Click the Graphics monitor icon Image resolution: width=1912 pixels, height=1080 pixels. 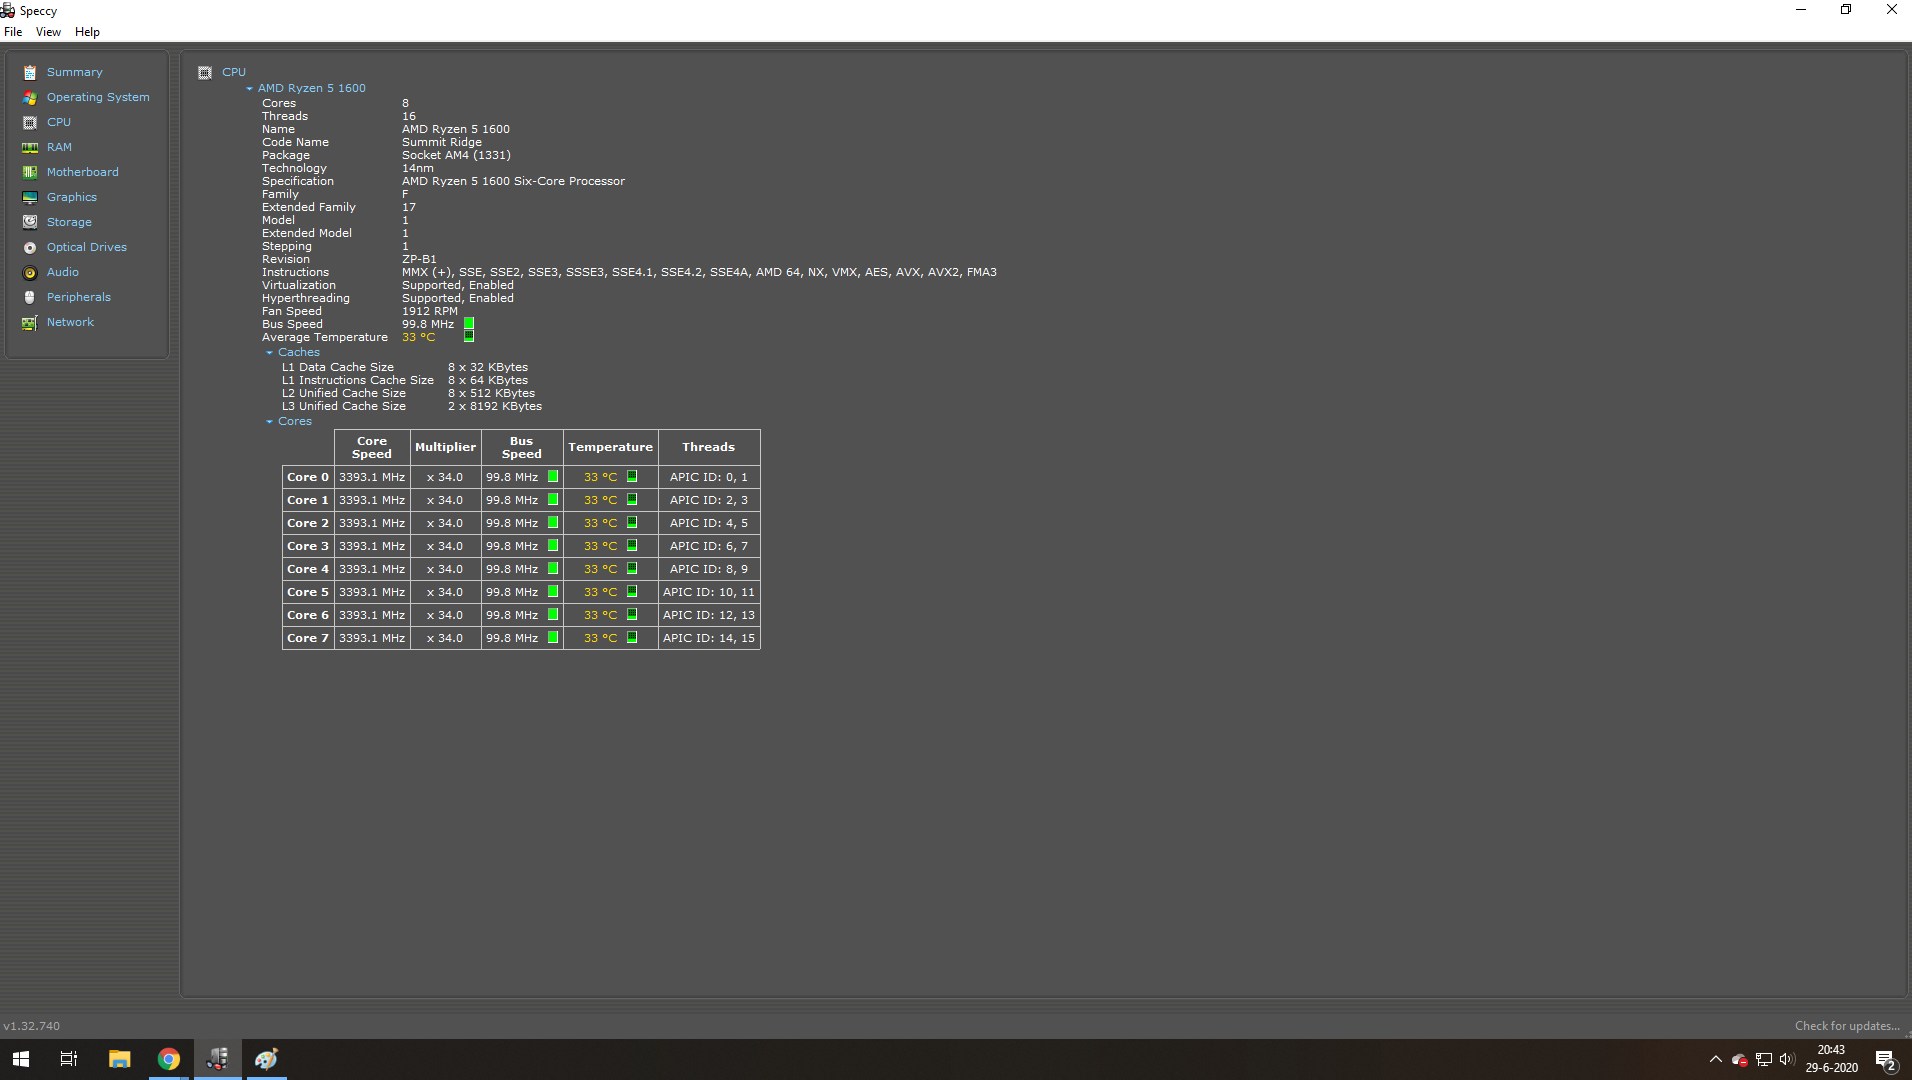(x=30, y=197)
